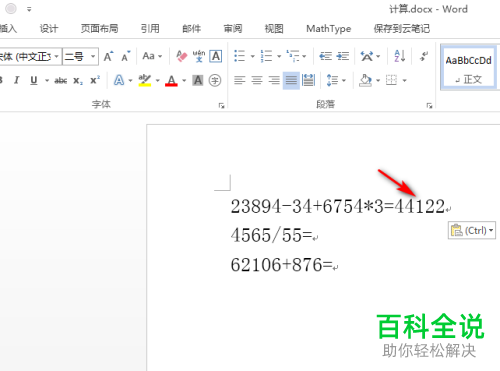Open the 页面布局 tab
Viewport: 500px width, 371px height.
(x=99, y=29)
